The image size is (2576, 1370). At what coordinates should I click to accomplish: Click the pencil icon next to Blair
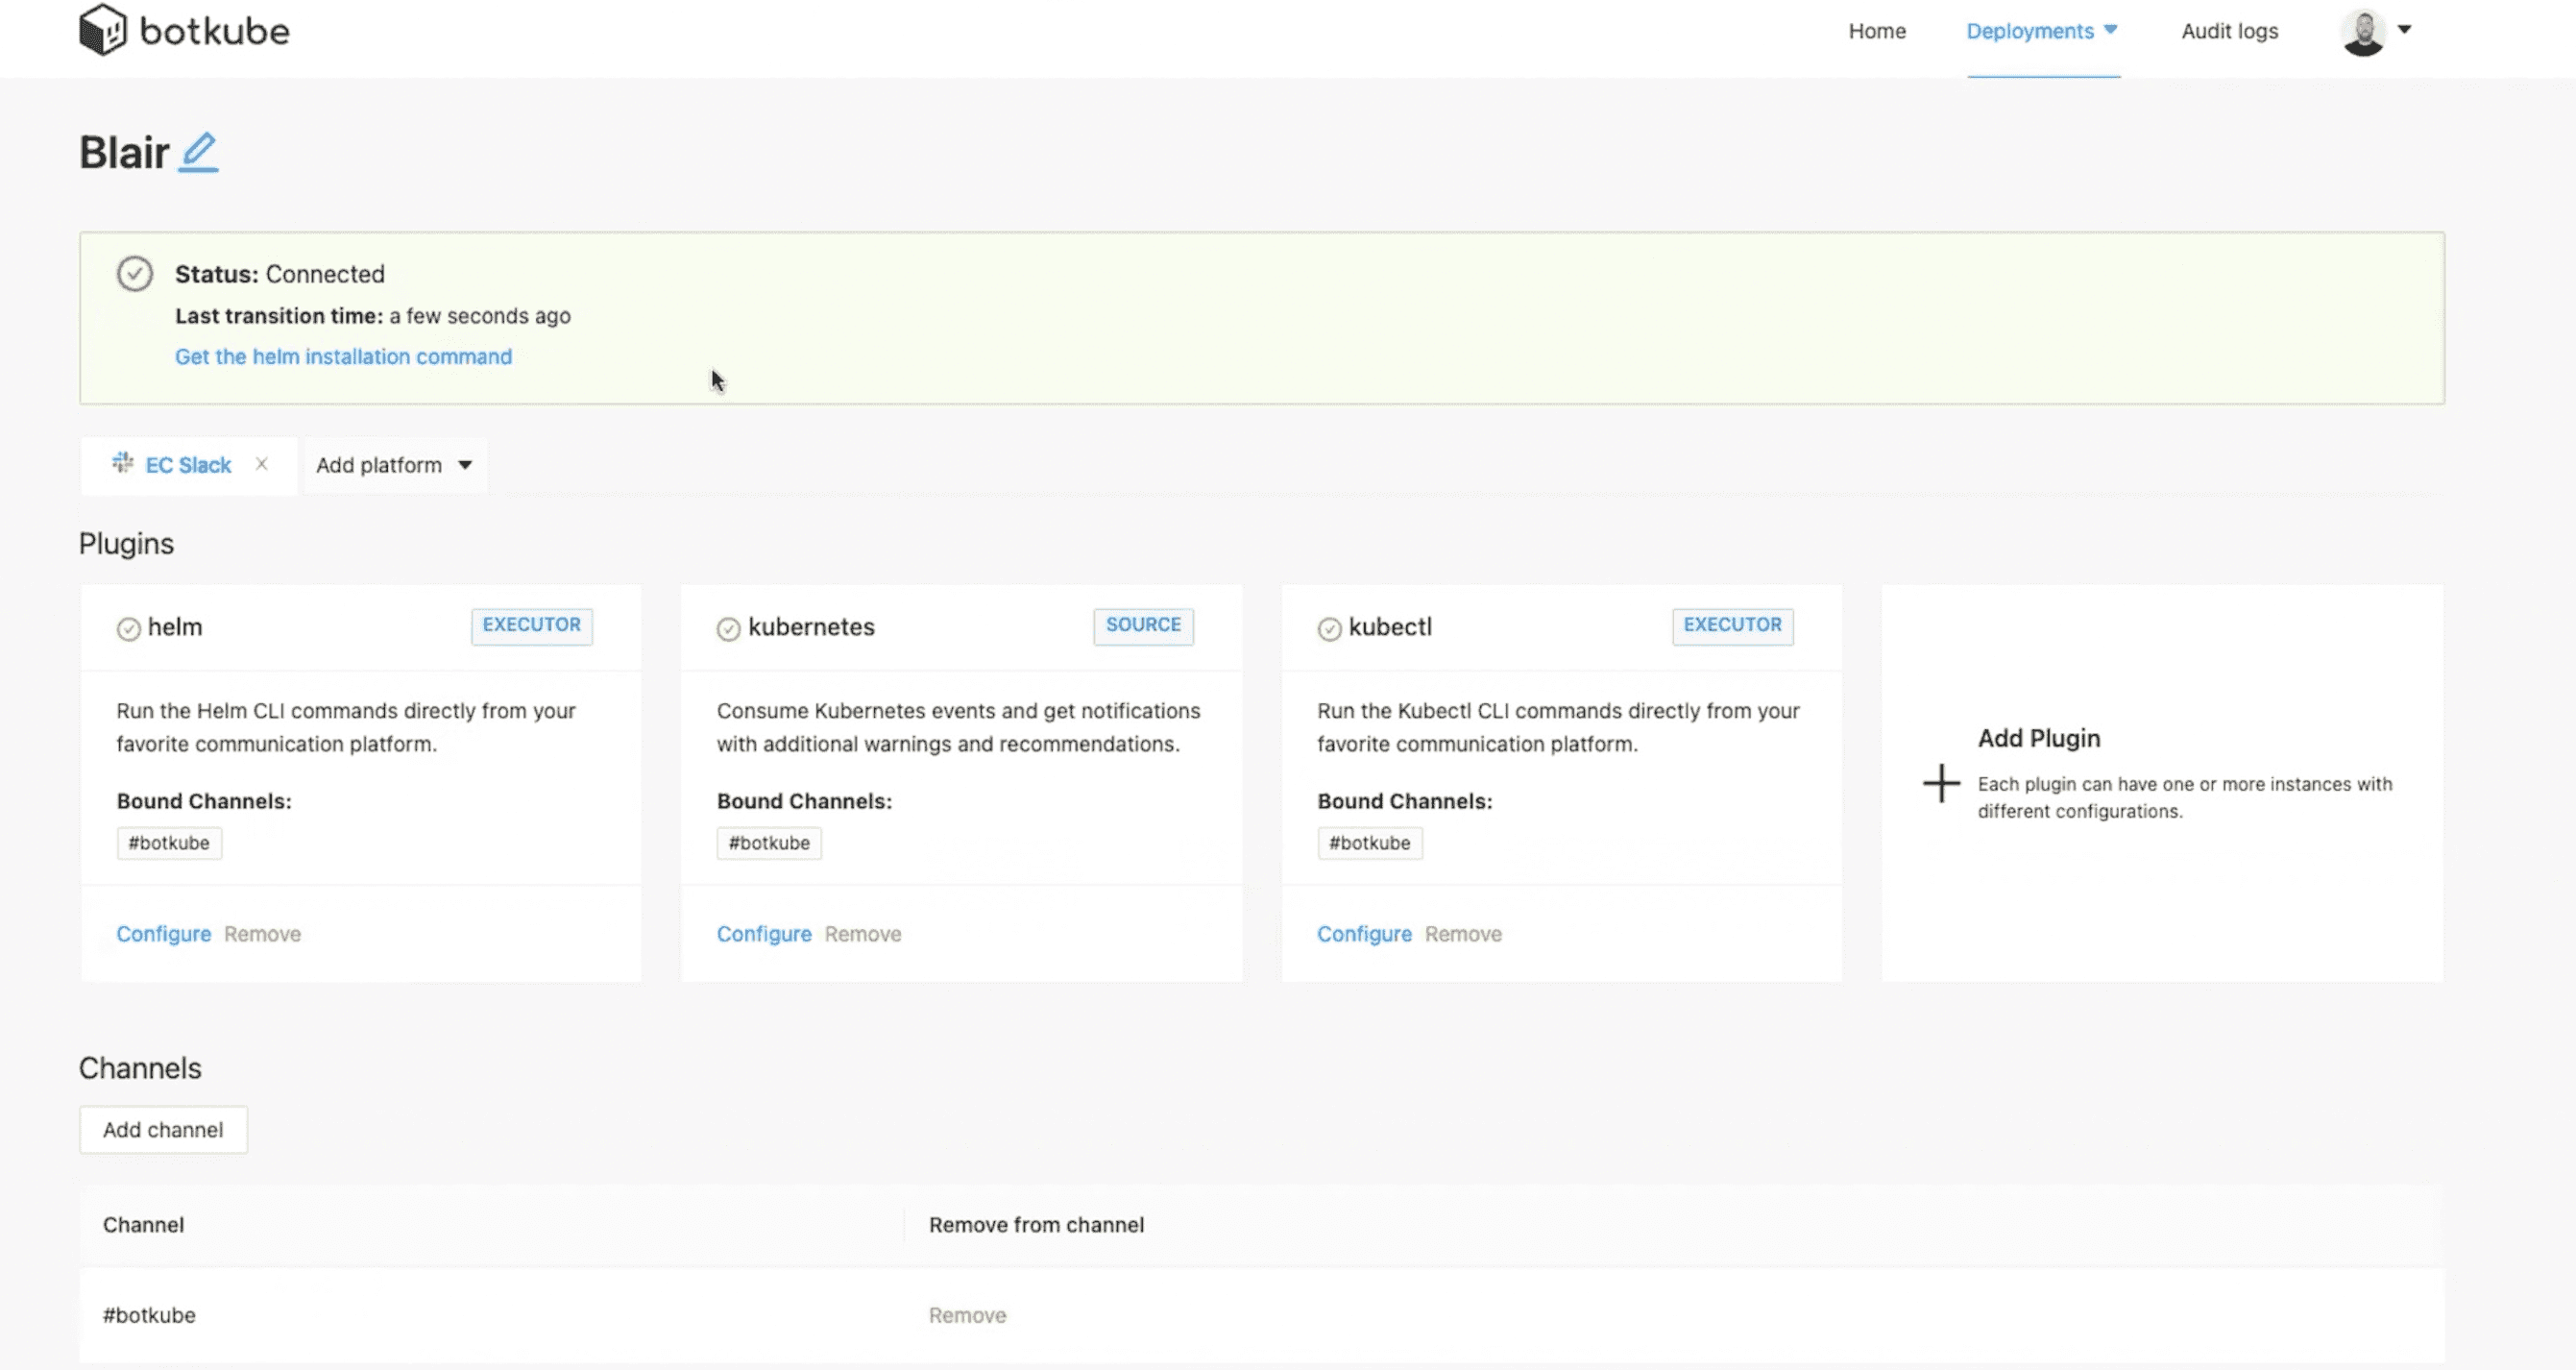point(199,152)
